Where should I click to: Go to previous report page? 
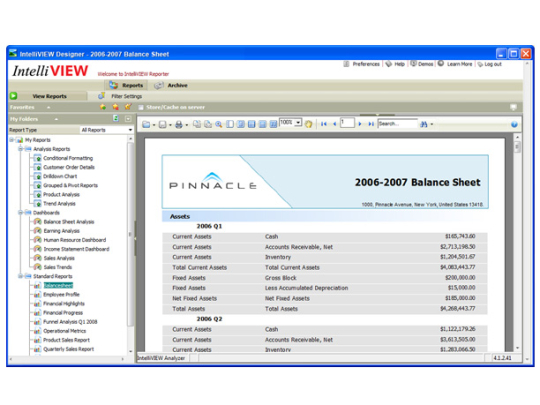tap(334, 124)
